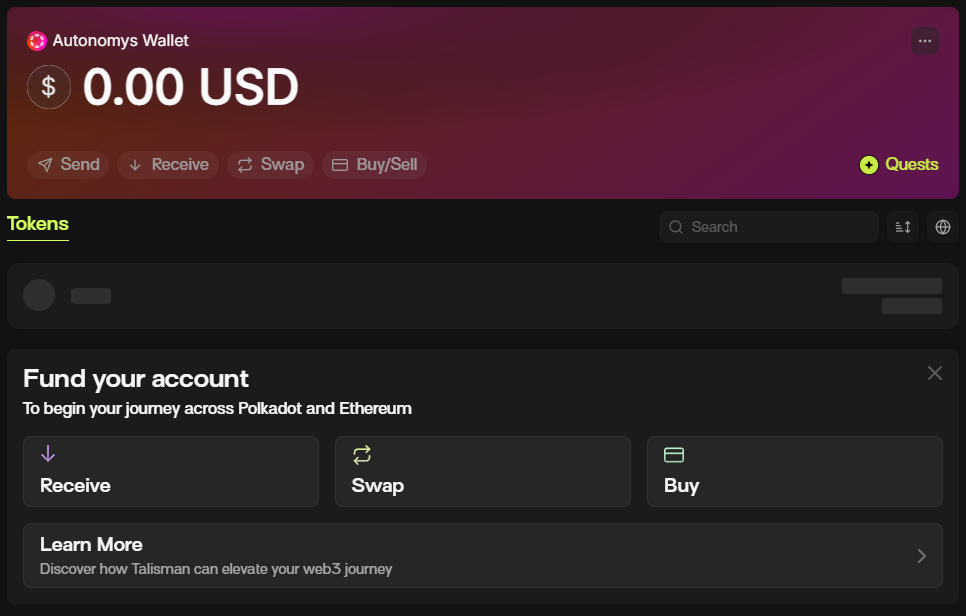Click the Autonomys Wallet account avatar icon
The height and width of the screenshot is (616, 966).
pos(37,41)
